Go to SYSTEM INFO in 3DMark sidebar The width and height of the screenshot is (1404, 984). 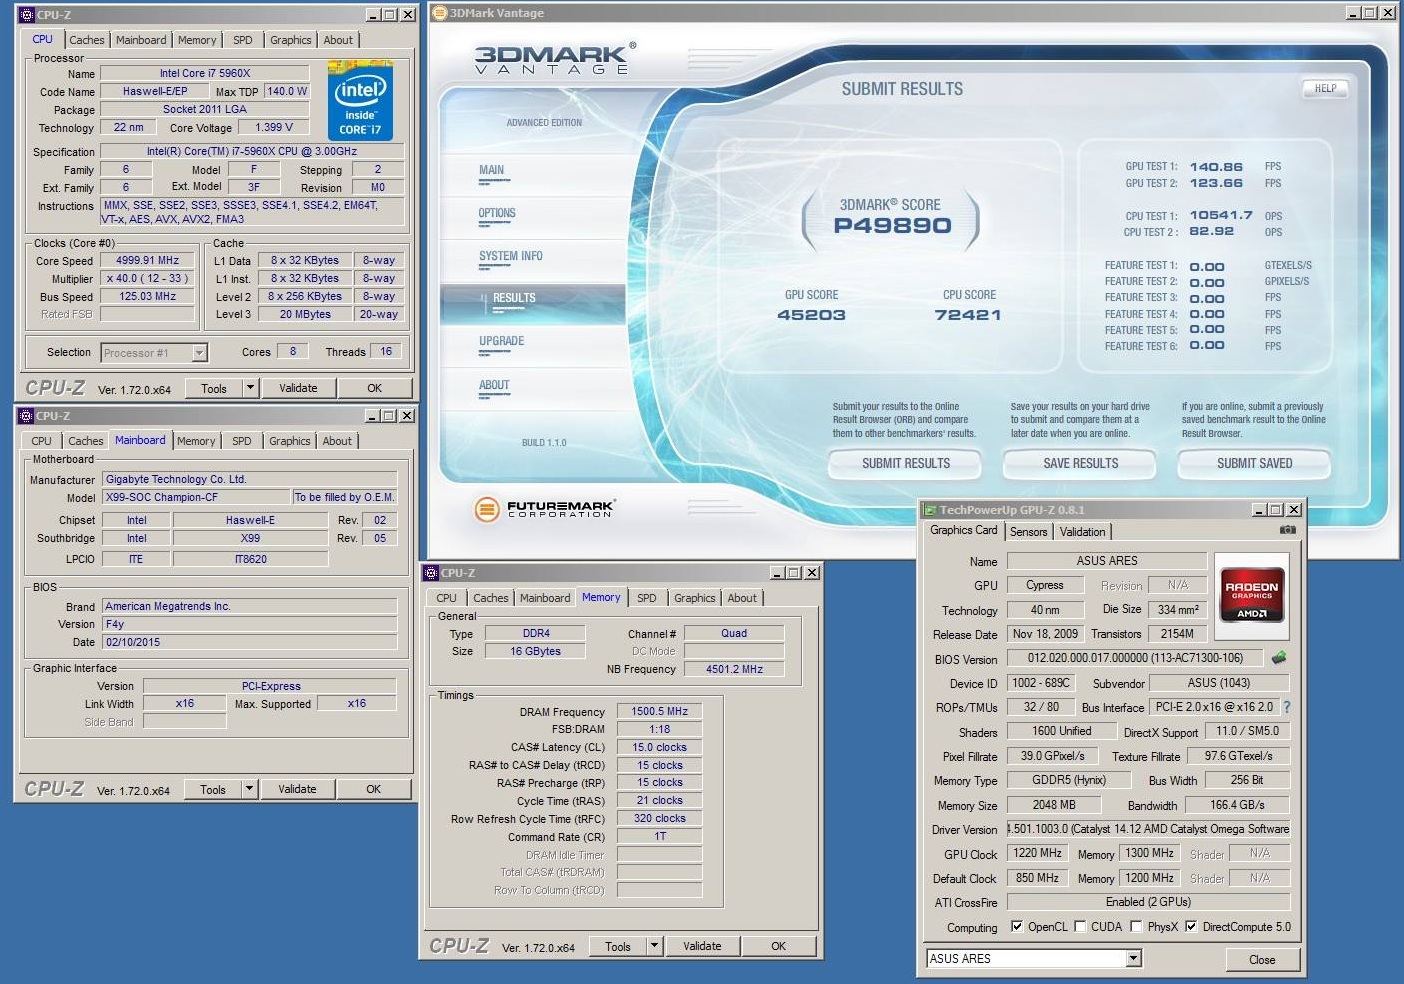coord(510,256)
